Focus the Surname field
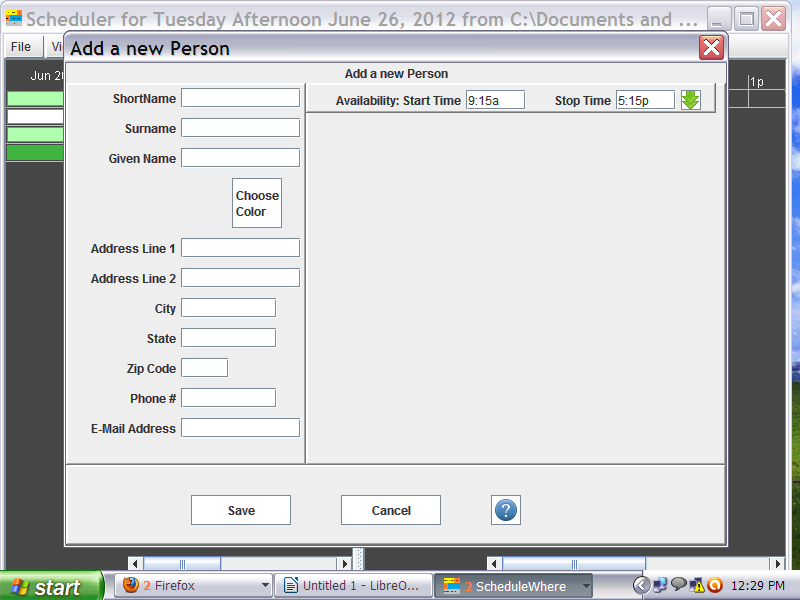The height and width of the screenshot is (600, 800). [240, 128]
